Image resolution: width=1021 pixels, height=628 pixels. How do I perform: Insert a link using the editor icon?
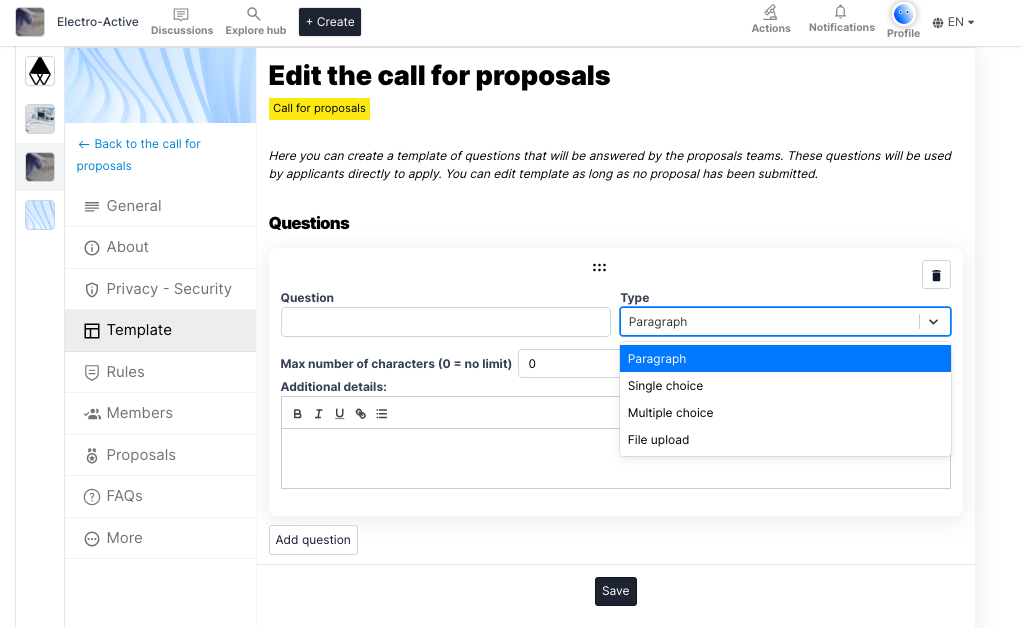[361, 414]
